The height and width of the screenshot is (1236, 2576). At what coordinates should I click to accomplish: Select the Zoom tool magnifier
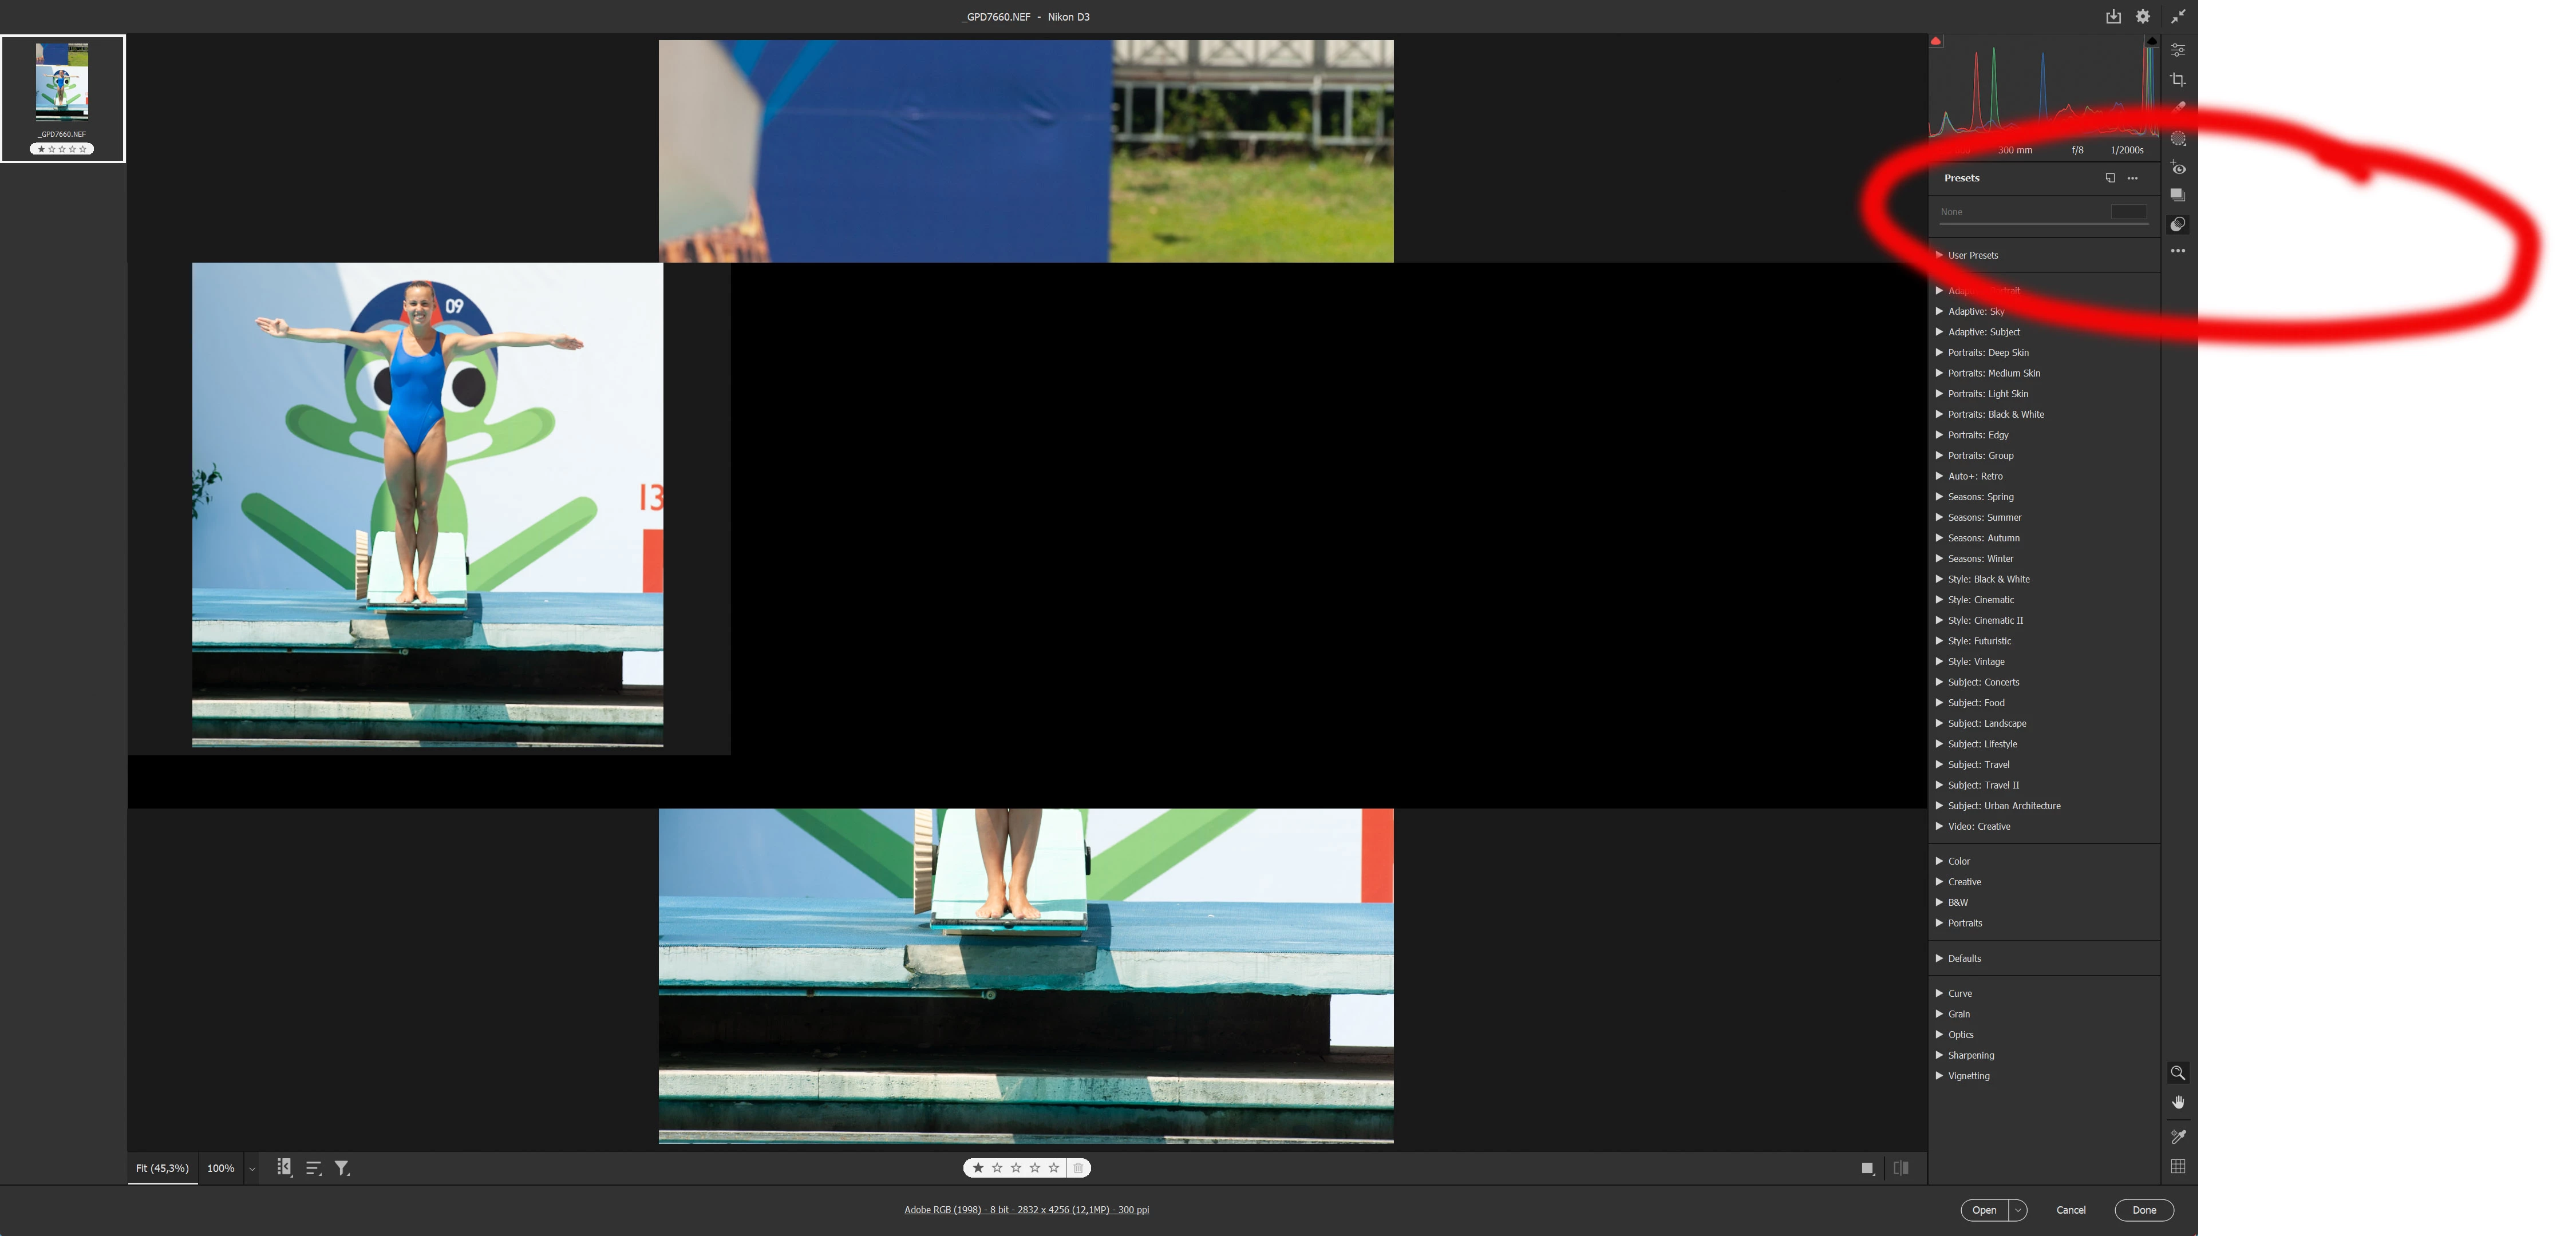(x=2177, y=1073)
